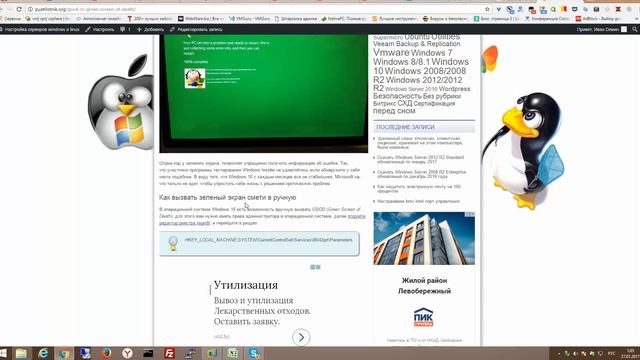Open recent post 'Скачать Windows Server 2008 R2 Enterprise'
The width and height of the screenshot is (640, 360).
coord(421,174)
